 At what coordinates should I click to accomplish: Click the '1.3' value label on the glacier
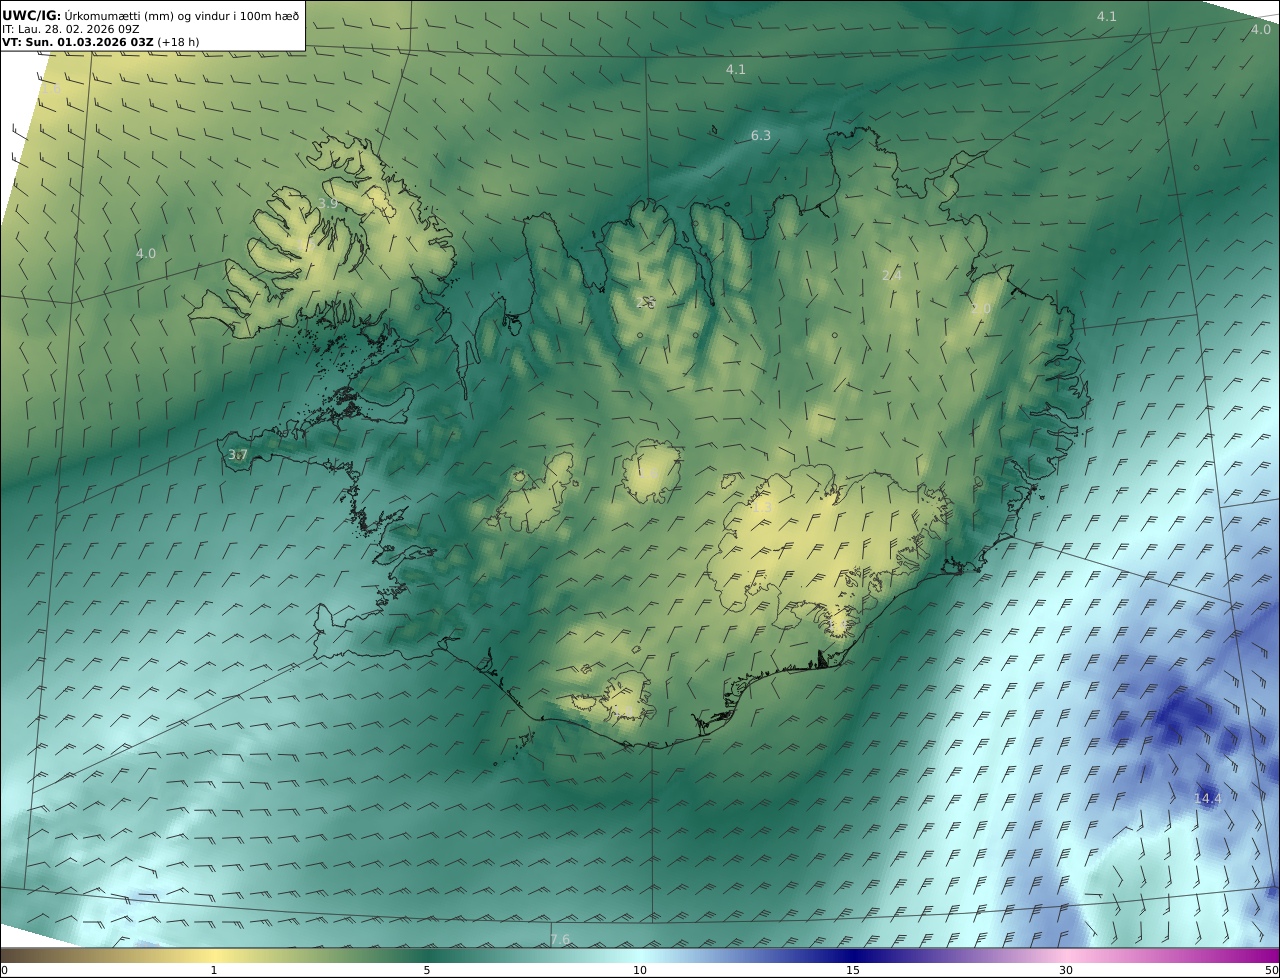pos(761,507)
